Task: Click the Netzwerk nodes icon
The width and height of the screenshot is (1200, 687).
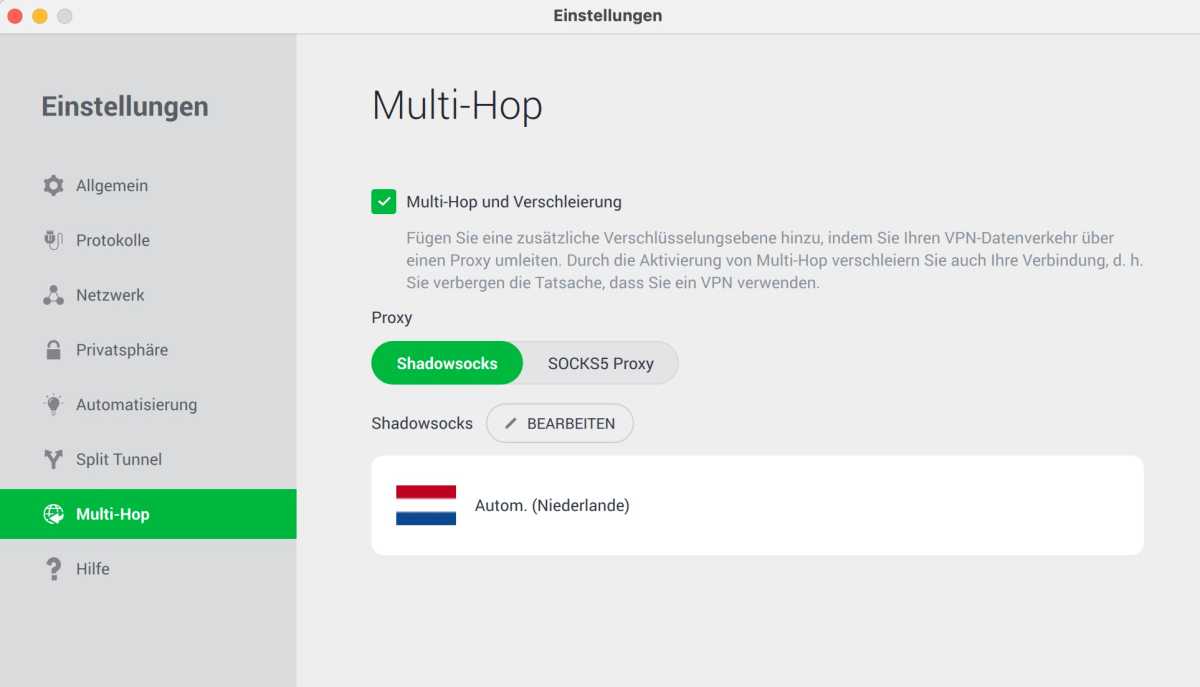Action: coord(53,296)
